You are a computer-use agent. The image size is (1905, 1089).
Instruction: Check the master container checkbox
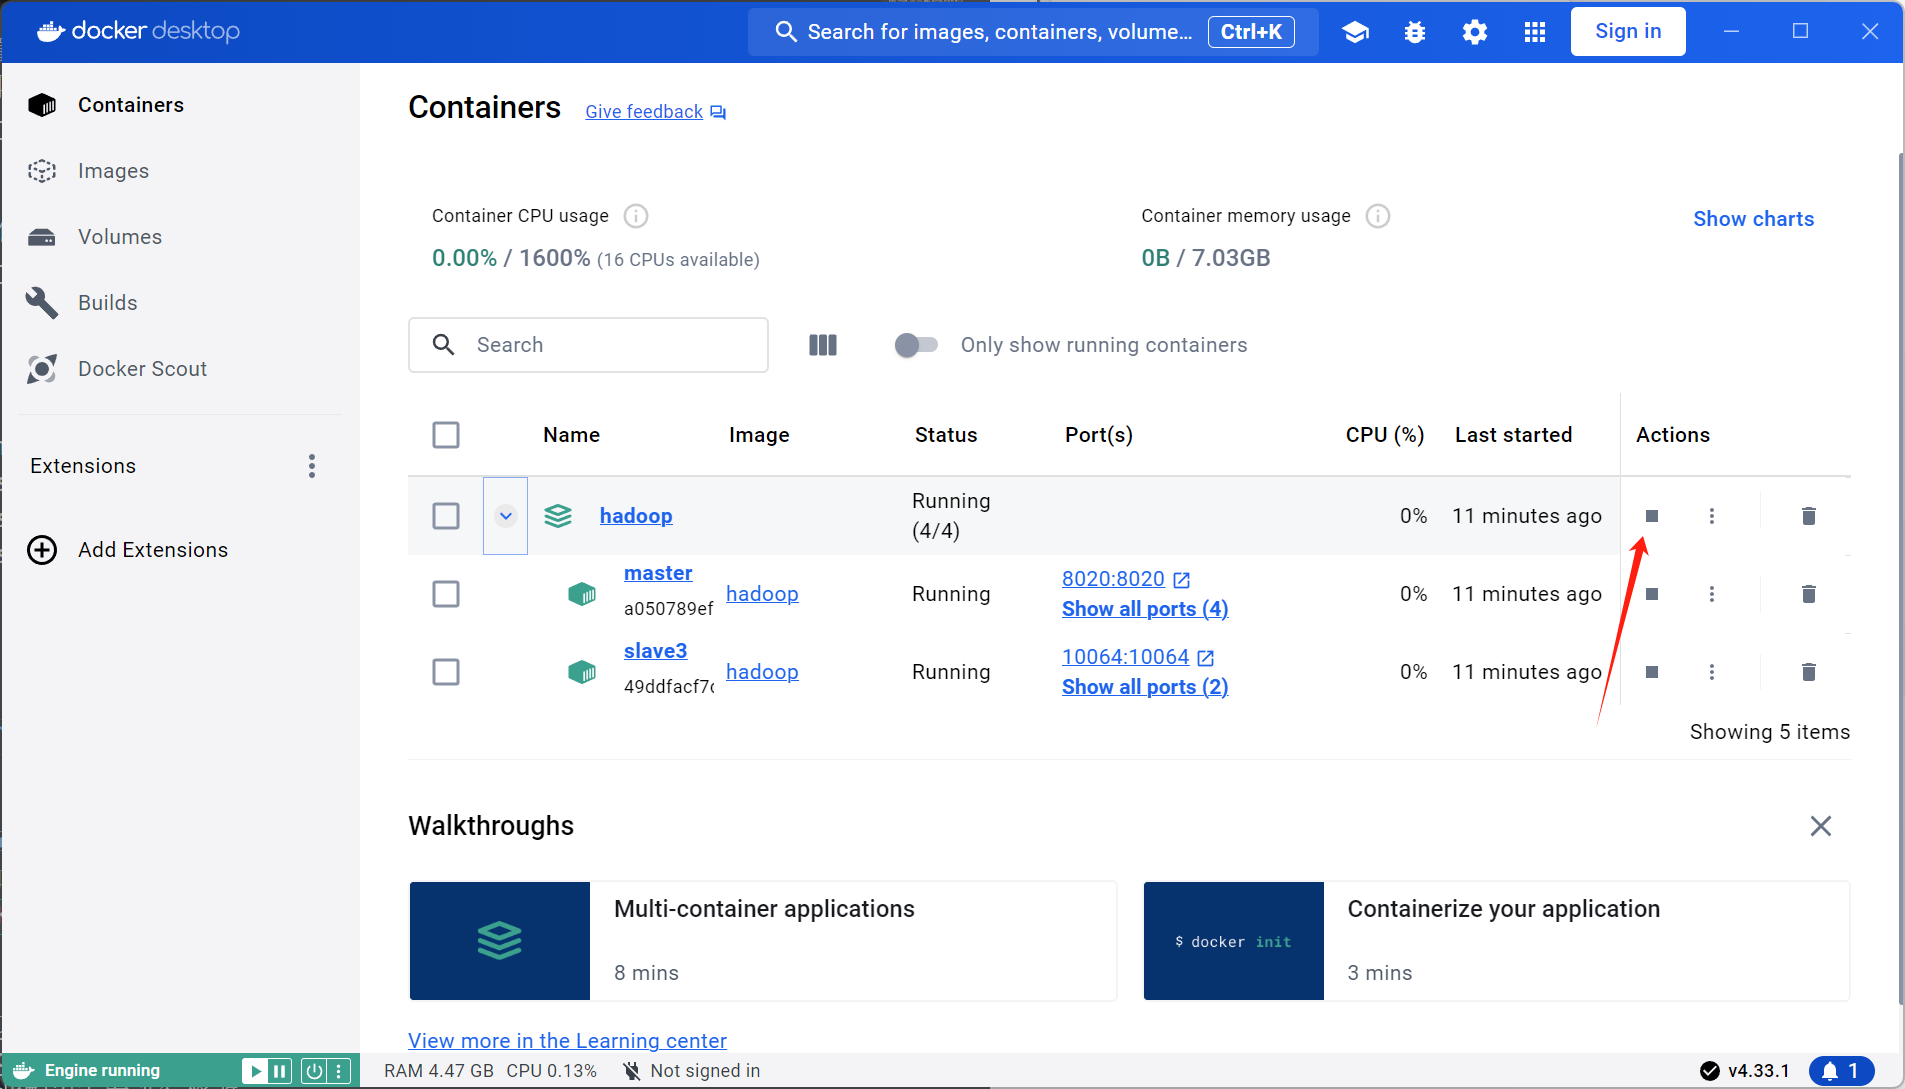click(x=446, y=594)
